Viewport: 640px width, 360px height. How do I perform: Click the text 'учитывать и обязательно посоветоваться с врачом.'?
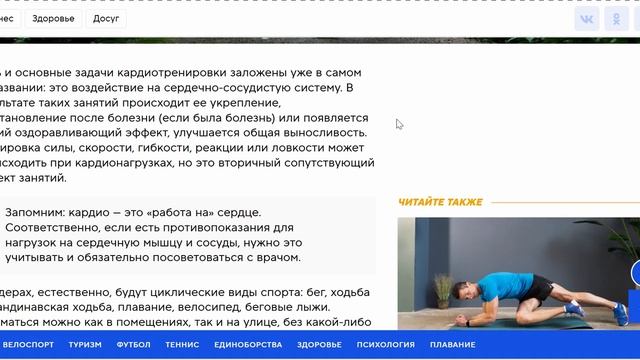[153, 258]
